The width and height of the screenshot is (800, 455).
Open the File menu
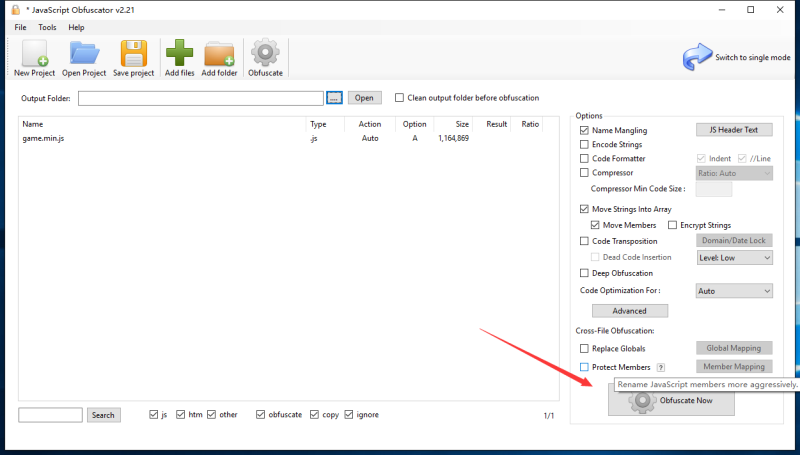[x=20, y=27]
